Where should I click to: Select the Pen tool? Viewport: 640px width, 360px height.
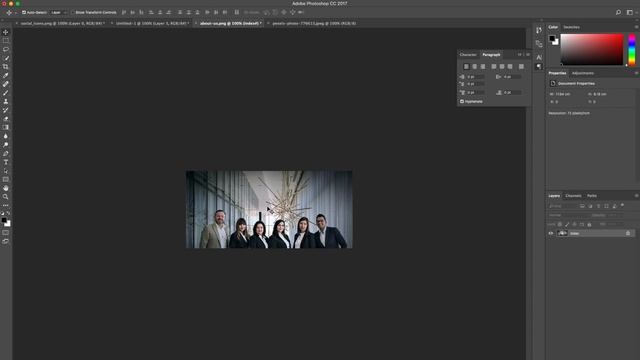6,153
